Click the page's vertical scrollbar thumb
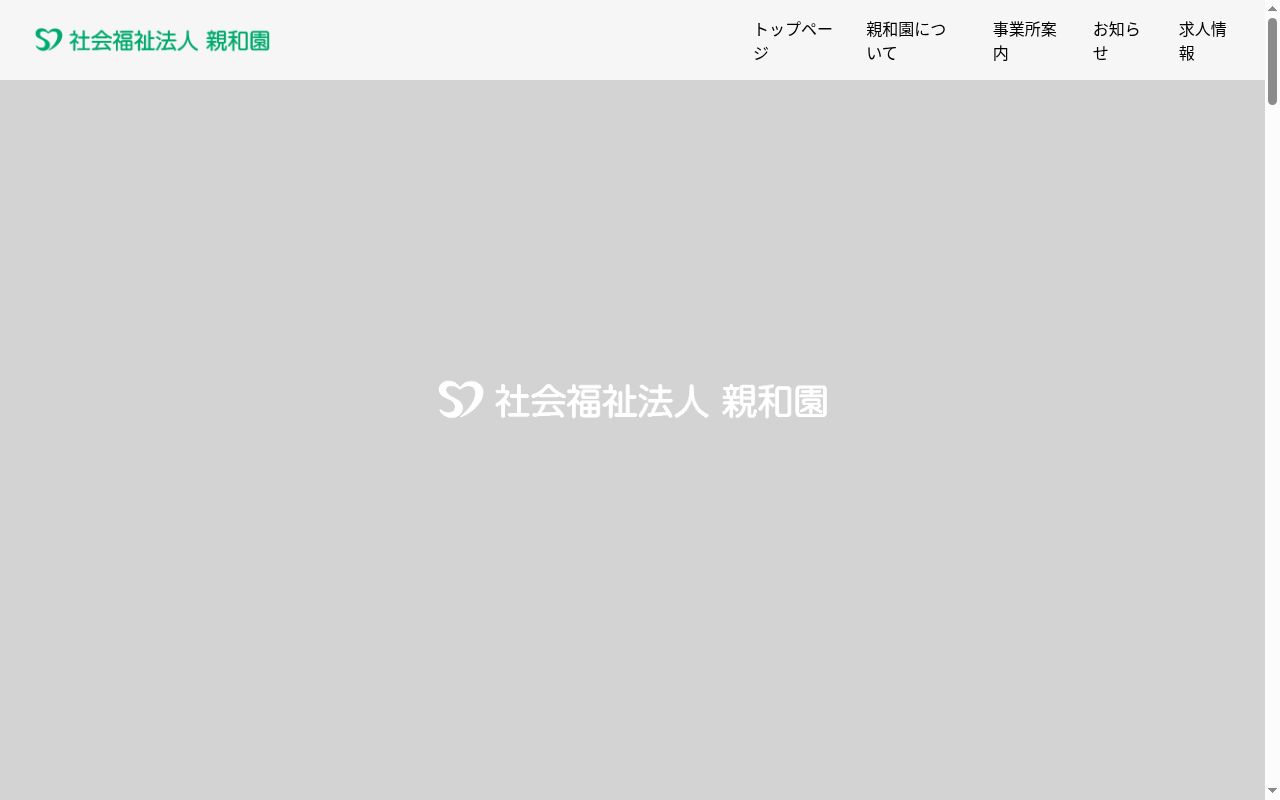The image size is (1280, 800). click(1272, 60)
